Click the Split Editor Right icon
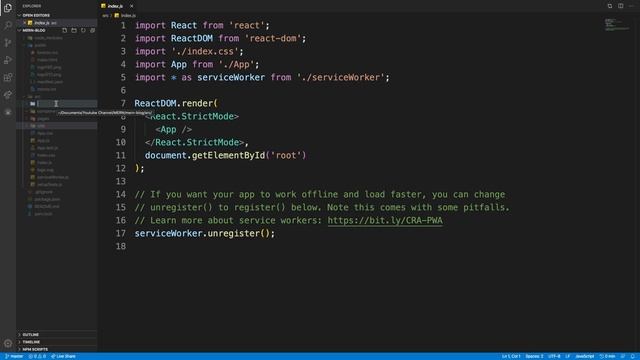Viewport: 640px width, 360px height. tap(620, 6)
